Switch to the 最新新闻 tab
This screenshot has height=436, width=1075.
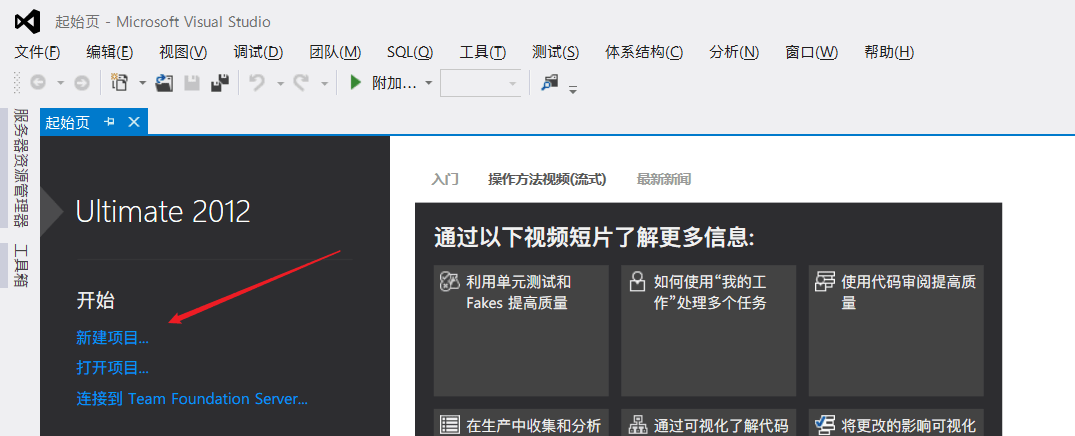(x=663, y=180)
